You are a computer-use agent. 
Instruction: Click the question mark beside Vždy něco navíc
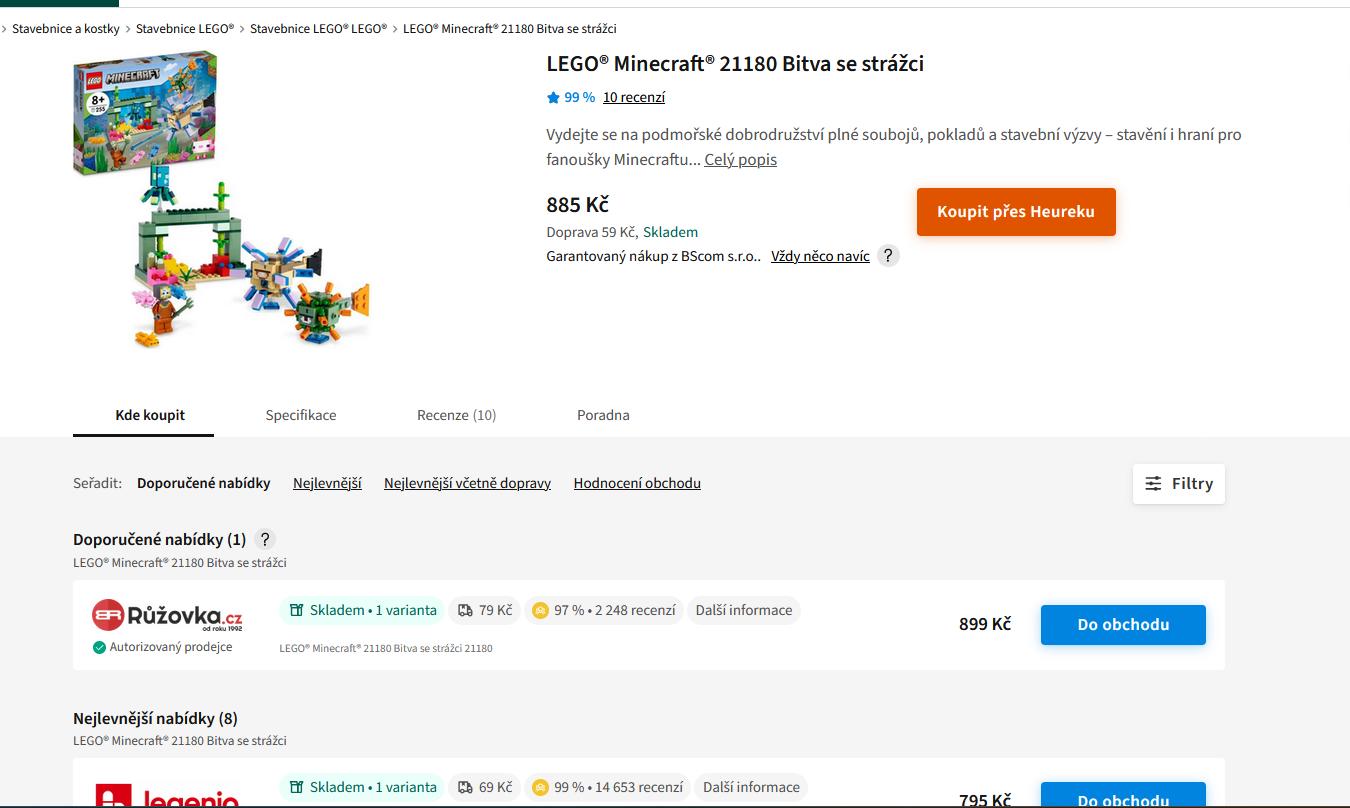coord(888,256)
